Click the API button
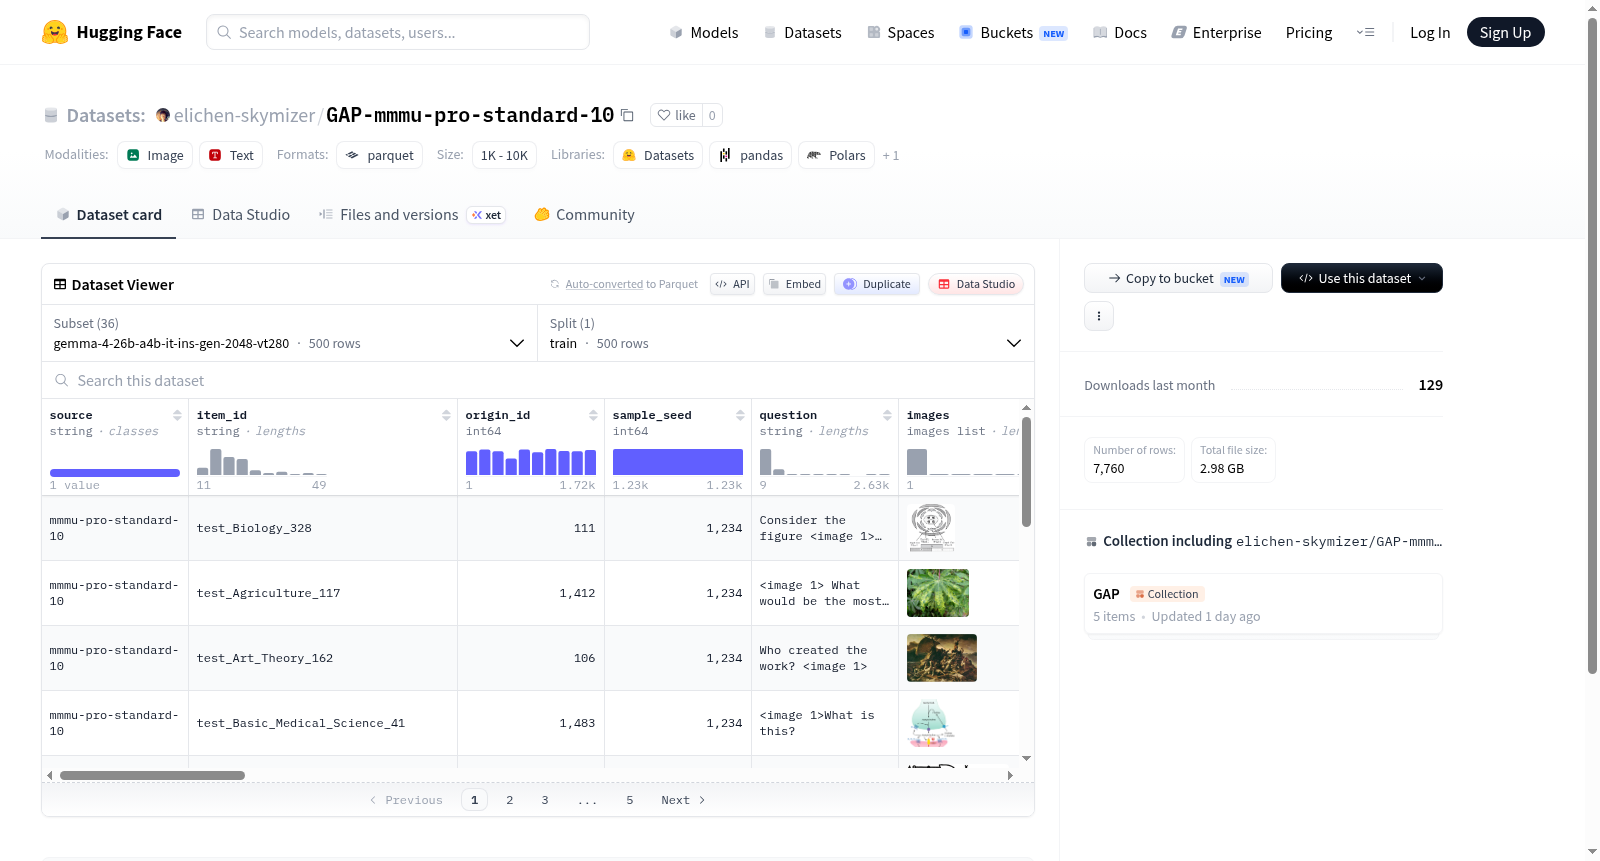 732,284
